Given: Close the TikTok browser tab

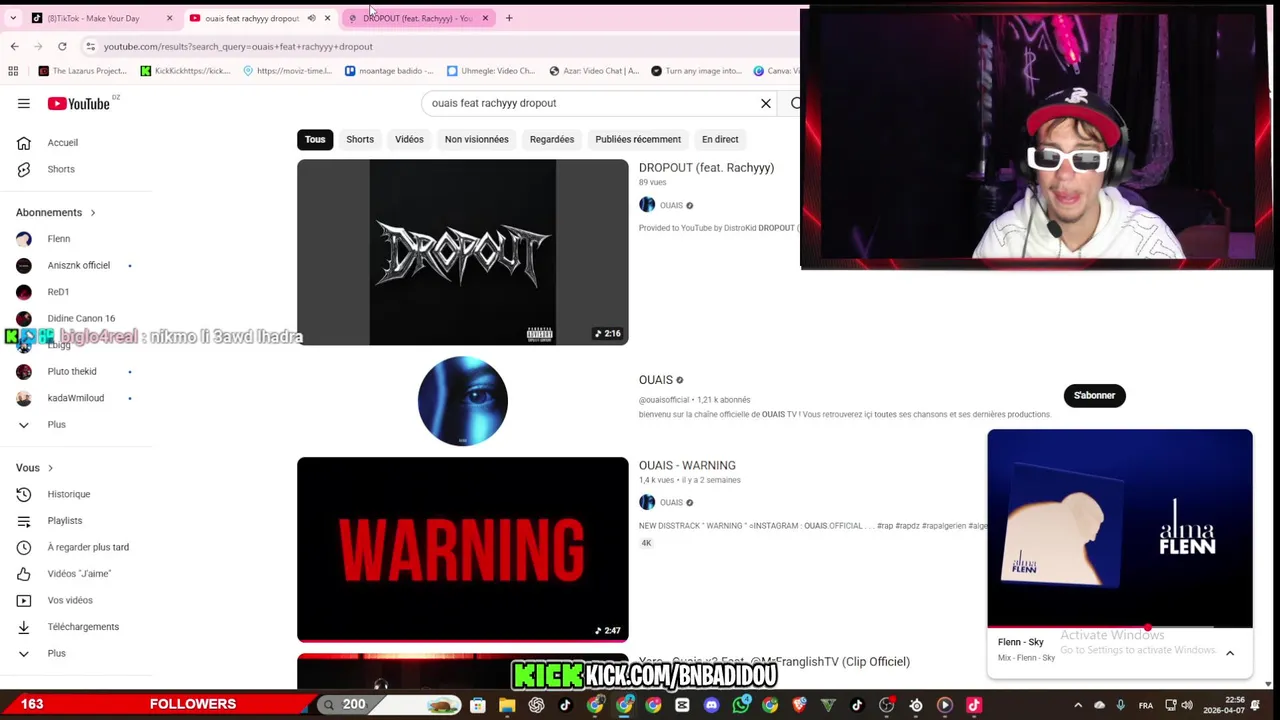Looking at the screenshot, I should click(169, 18).
